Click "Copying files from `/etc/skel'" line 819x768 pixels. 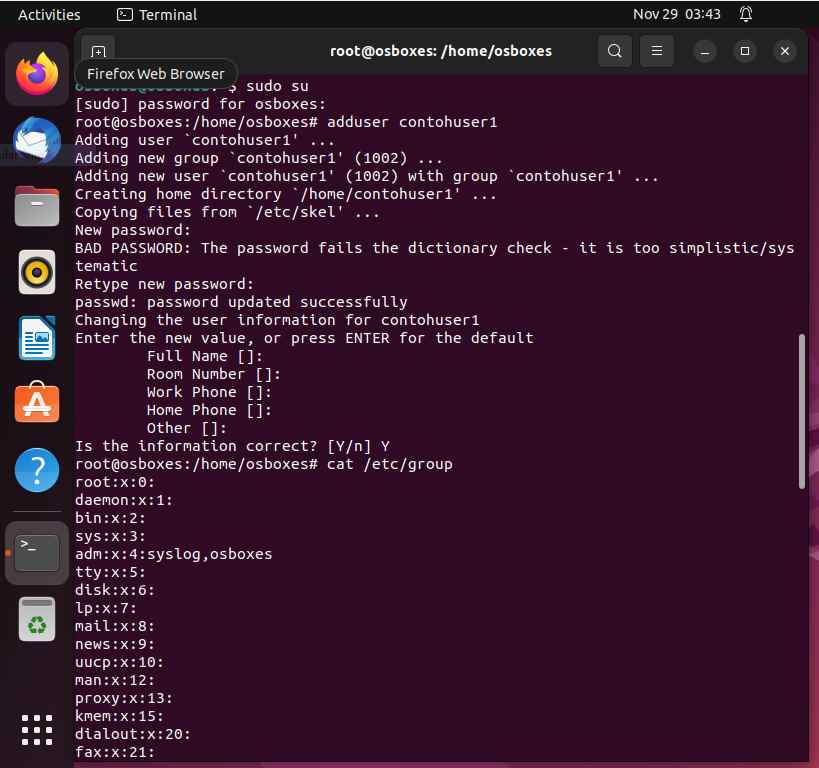[227, 212]
